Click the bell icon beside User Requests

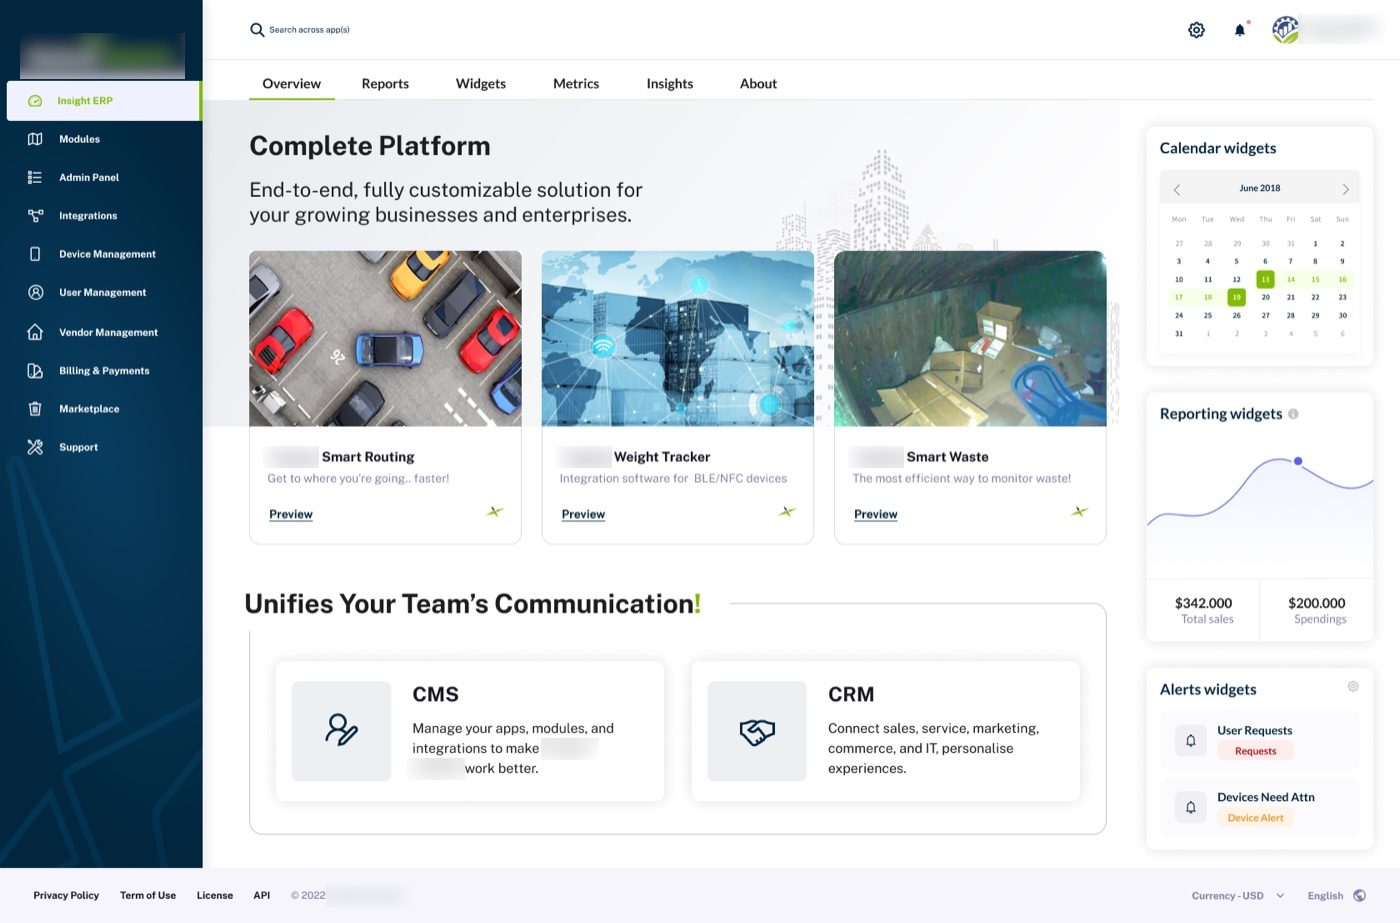pos(1191,741)
